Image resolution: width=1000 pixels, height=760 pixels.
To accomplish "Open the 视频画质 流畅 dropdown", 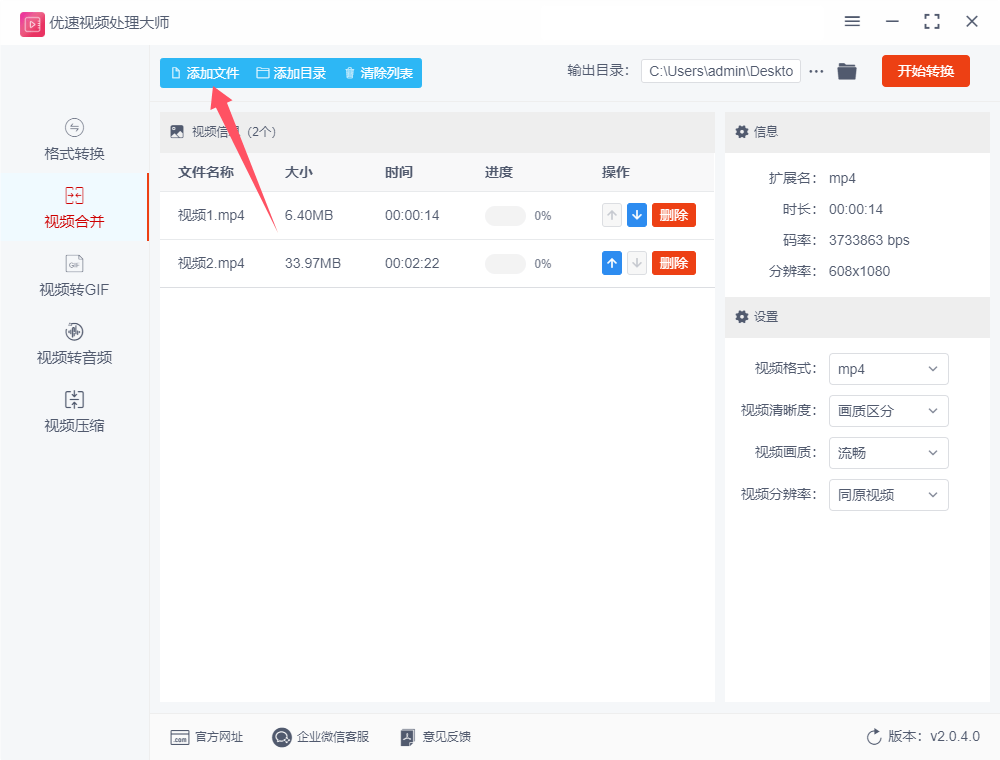I will [x=888, y=453].
